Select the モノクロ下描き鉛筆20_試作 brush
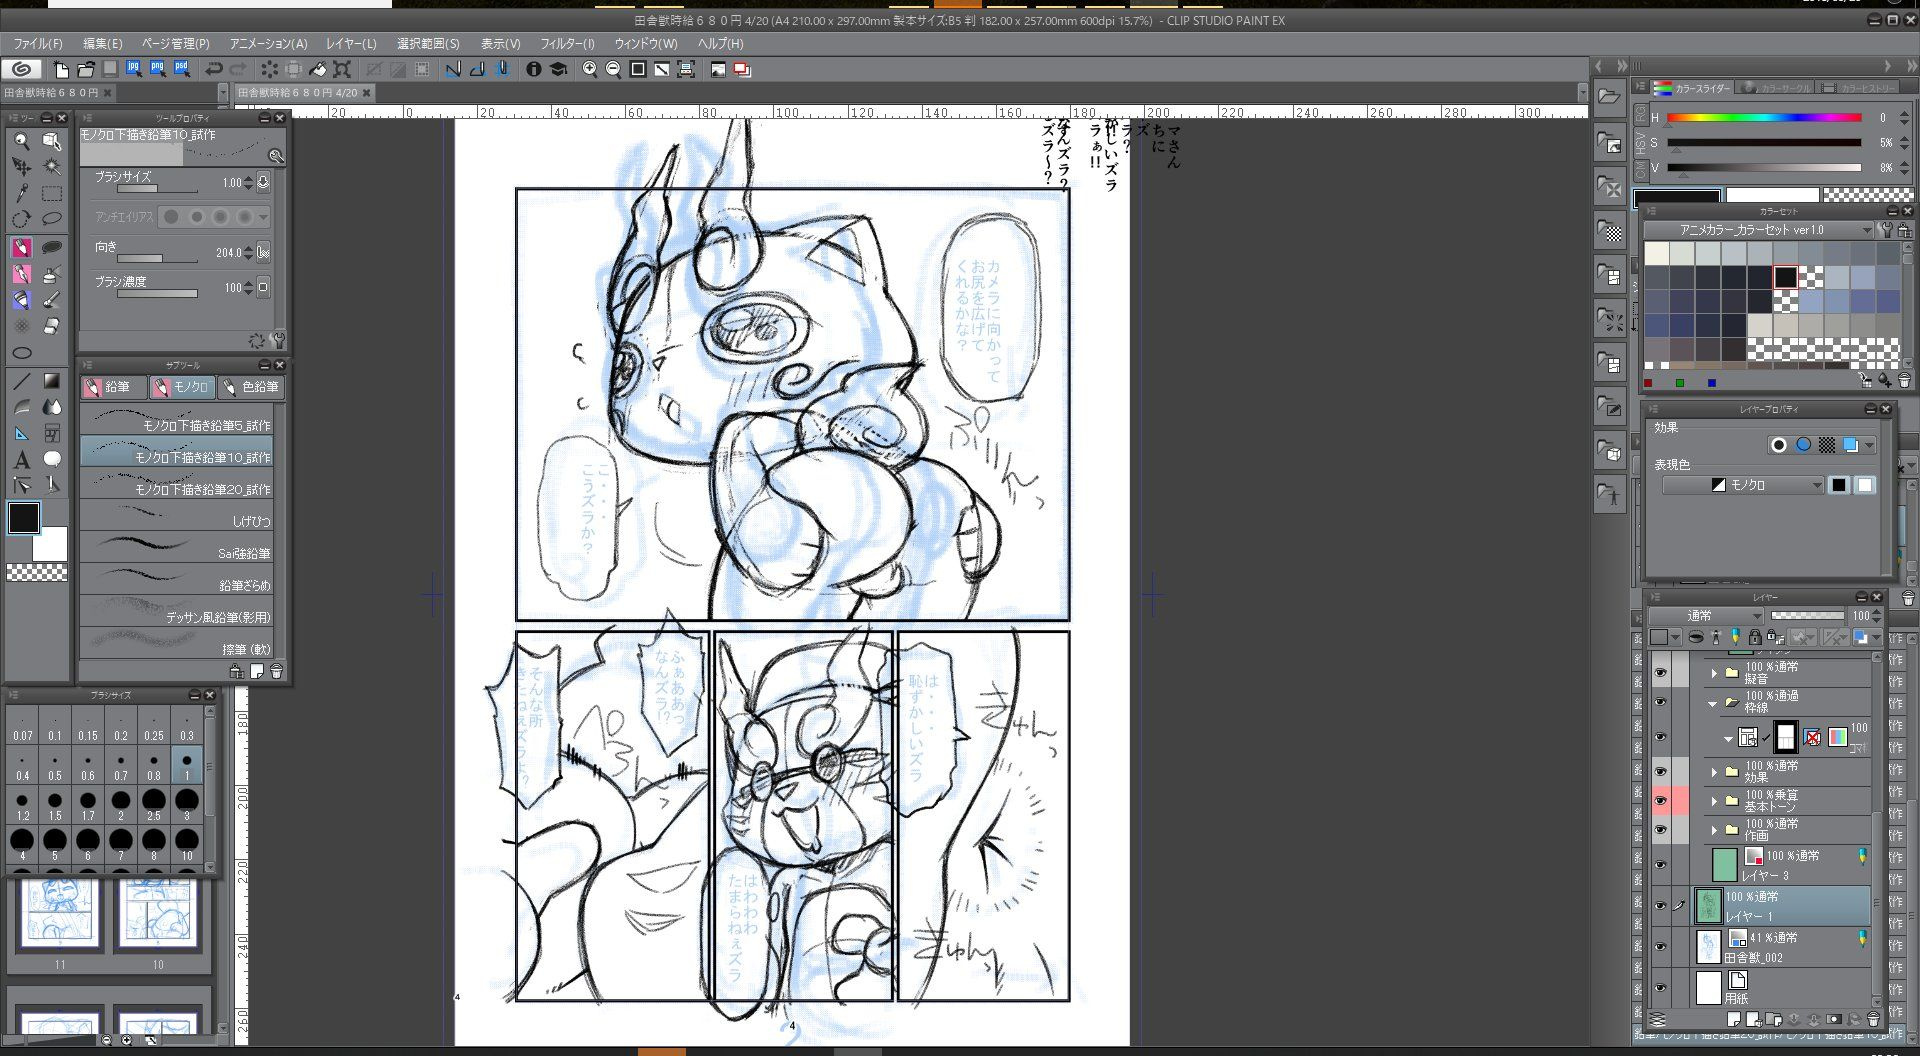This screenshot has height=1056, width=1920. pos(176,484)
